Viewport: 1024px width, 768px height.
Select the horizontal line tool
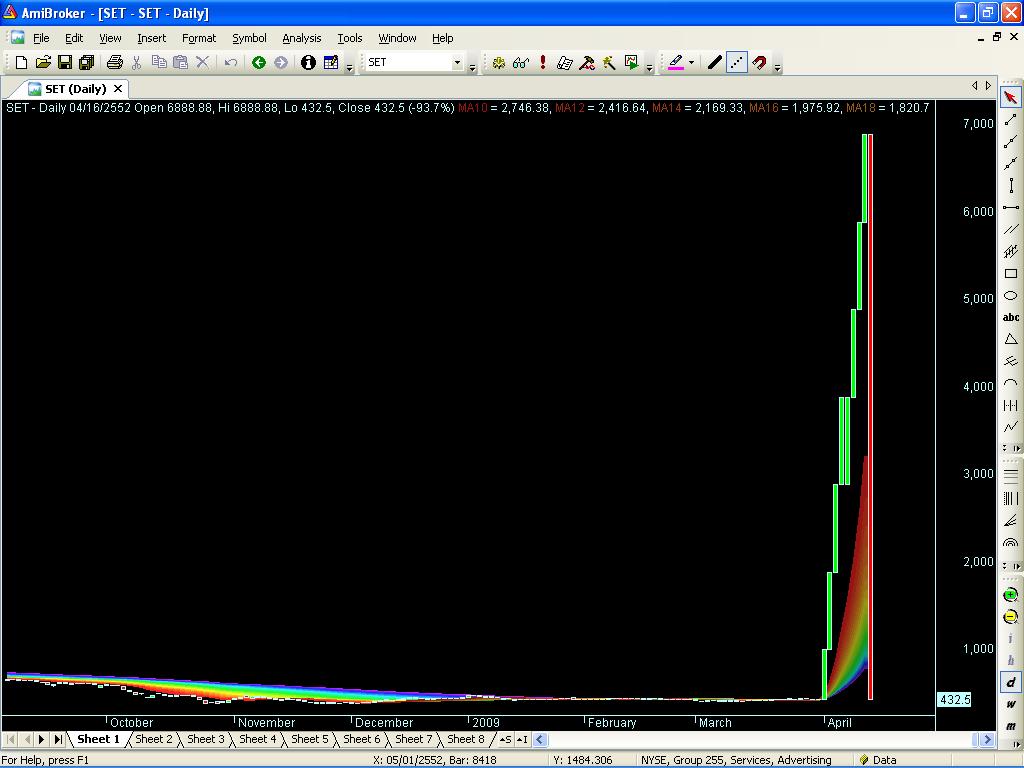pyautogui.click(x=1010, y=208)
